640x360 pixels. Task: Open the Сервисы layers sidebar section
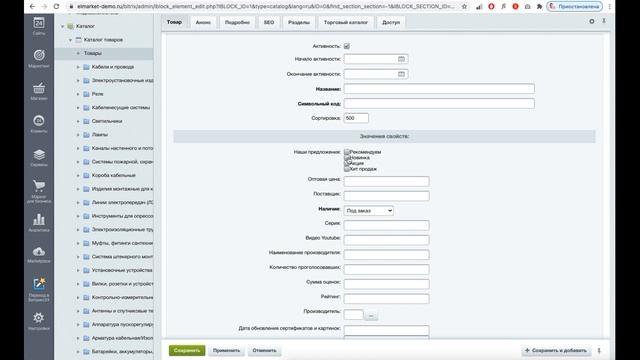pyautogui.click(x=39, y=158)
